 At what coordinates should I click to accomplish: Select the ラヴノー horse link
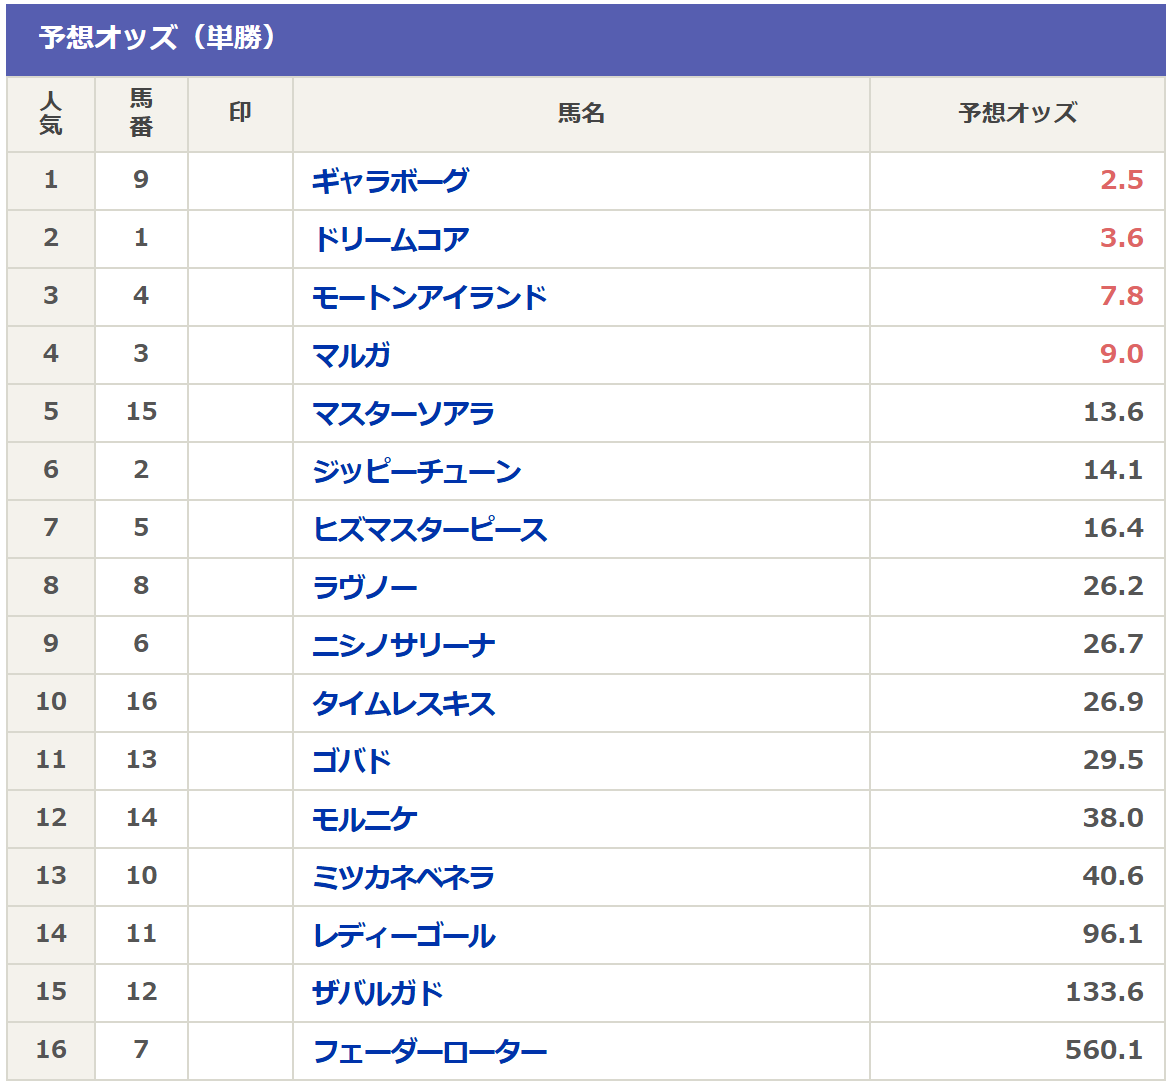(365, 587)
